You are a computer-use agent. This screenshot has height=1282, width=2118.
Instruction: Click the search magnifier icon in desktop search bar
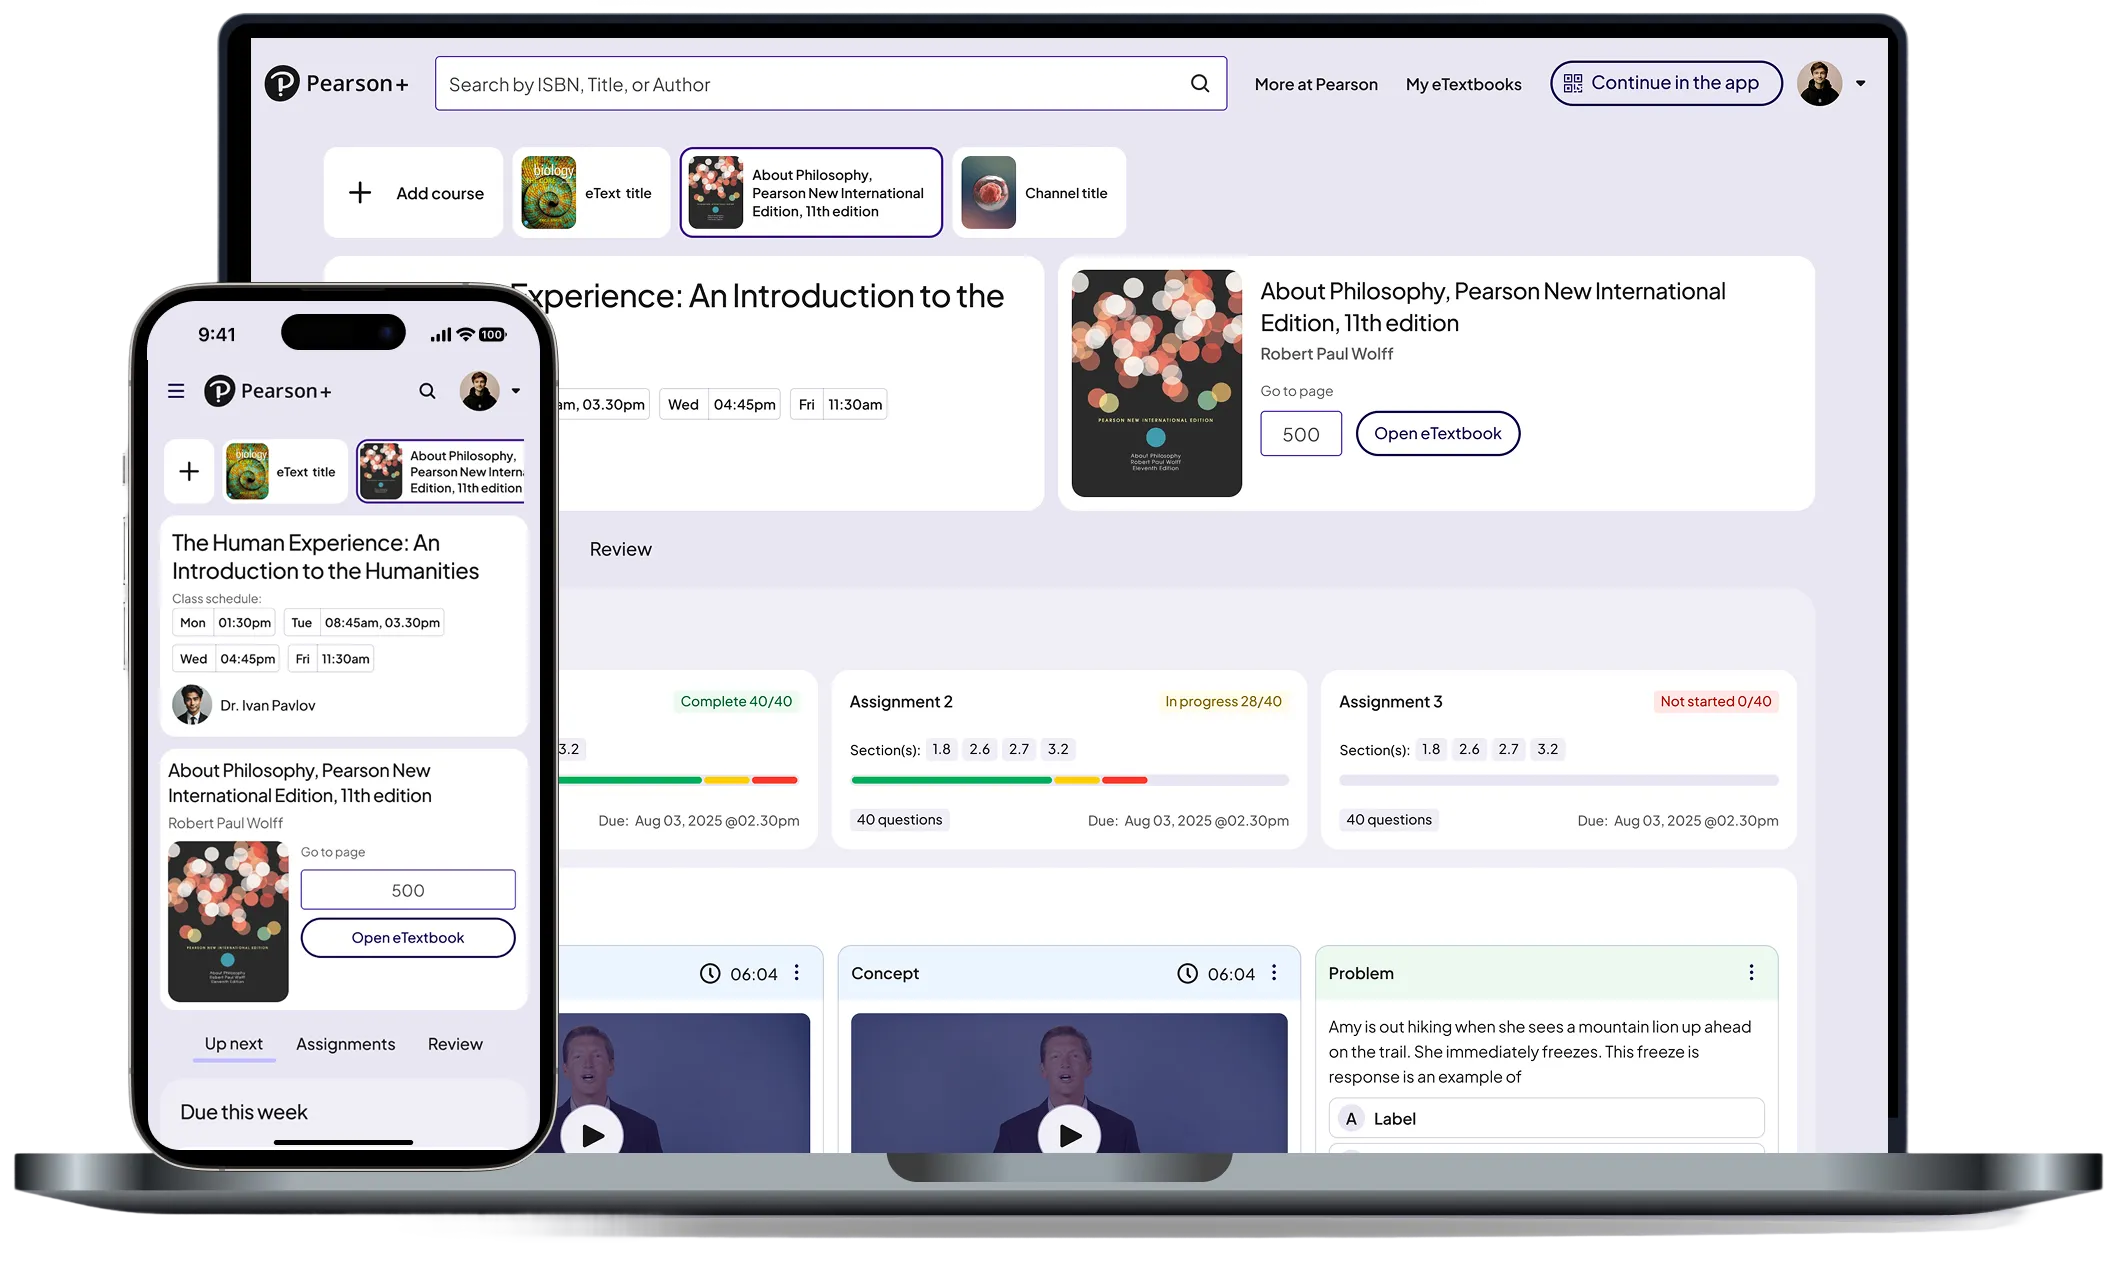(x=1200, y=84)
